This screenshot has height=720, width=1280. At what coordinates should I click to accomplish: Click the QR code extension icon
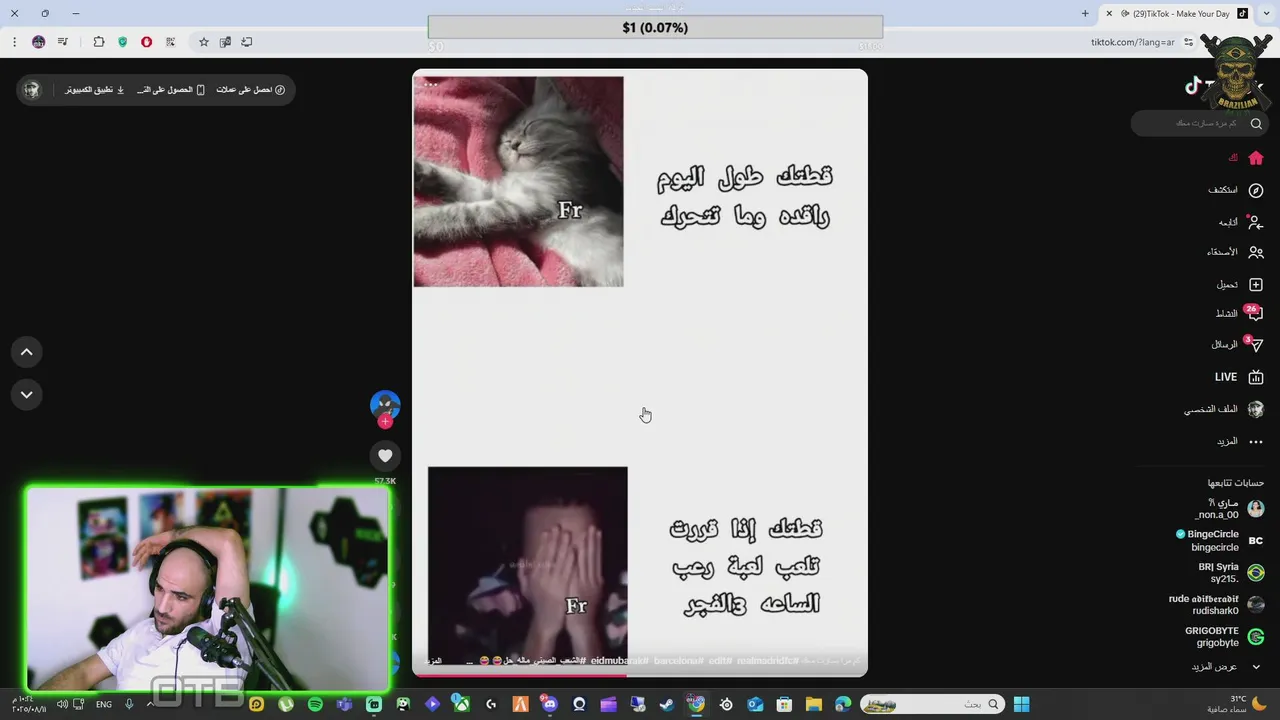(171, 42)
